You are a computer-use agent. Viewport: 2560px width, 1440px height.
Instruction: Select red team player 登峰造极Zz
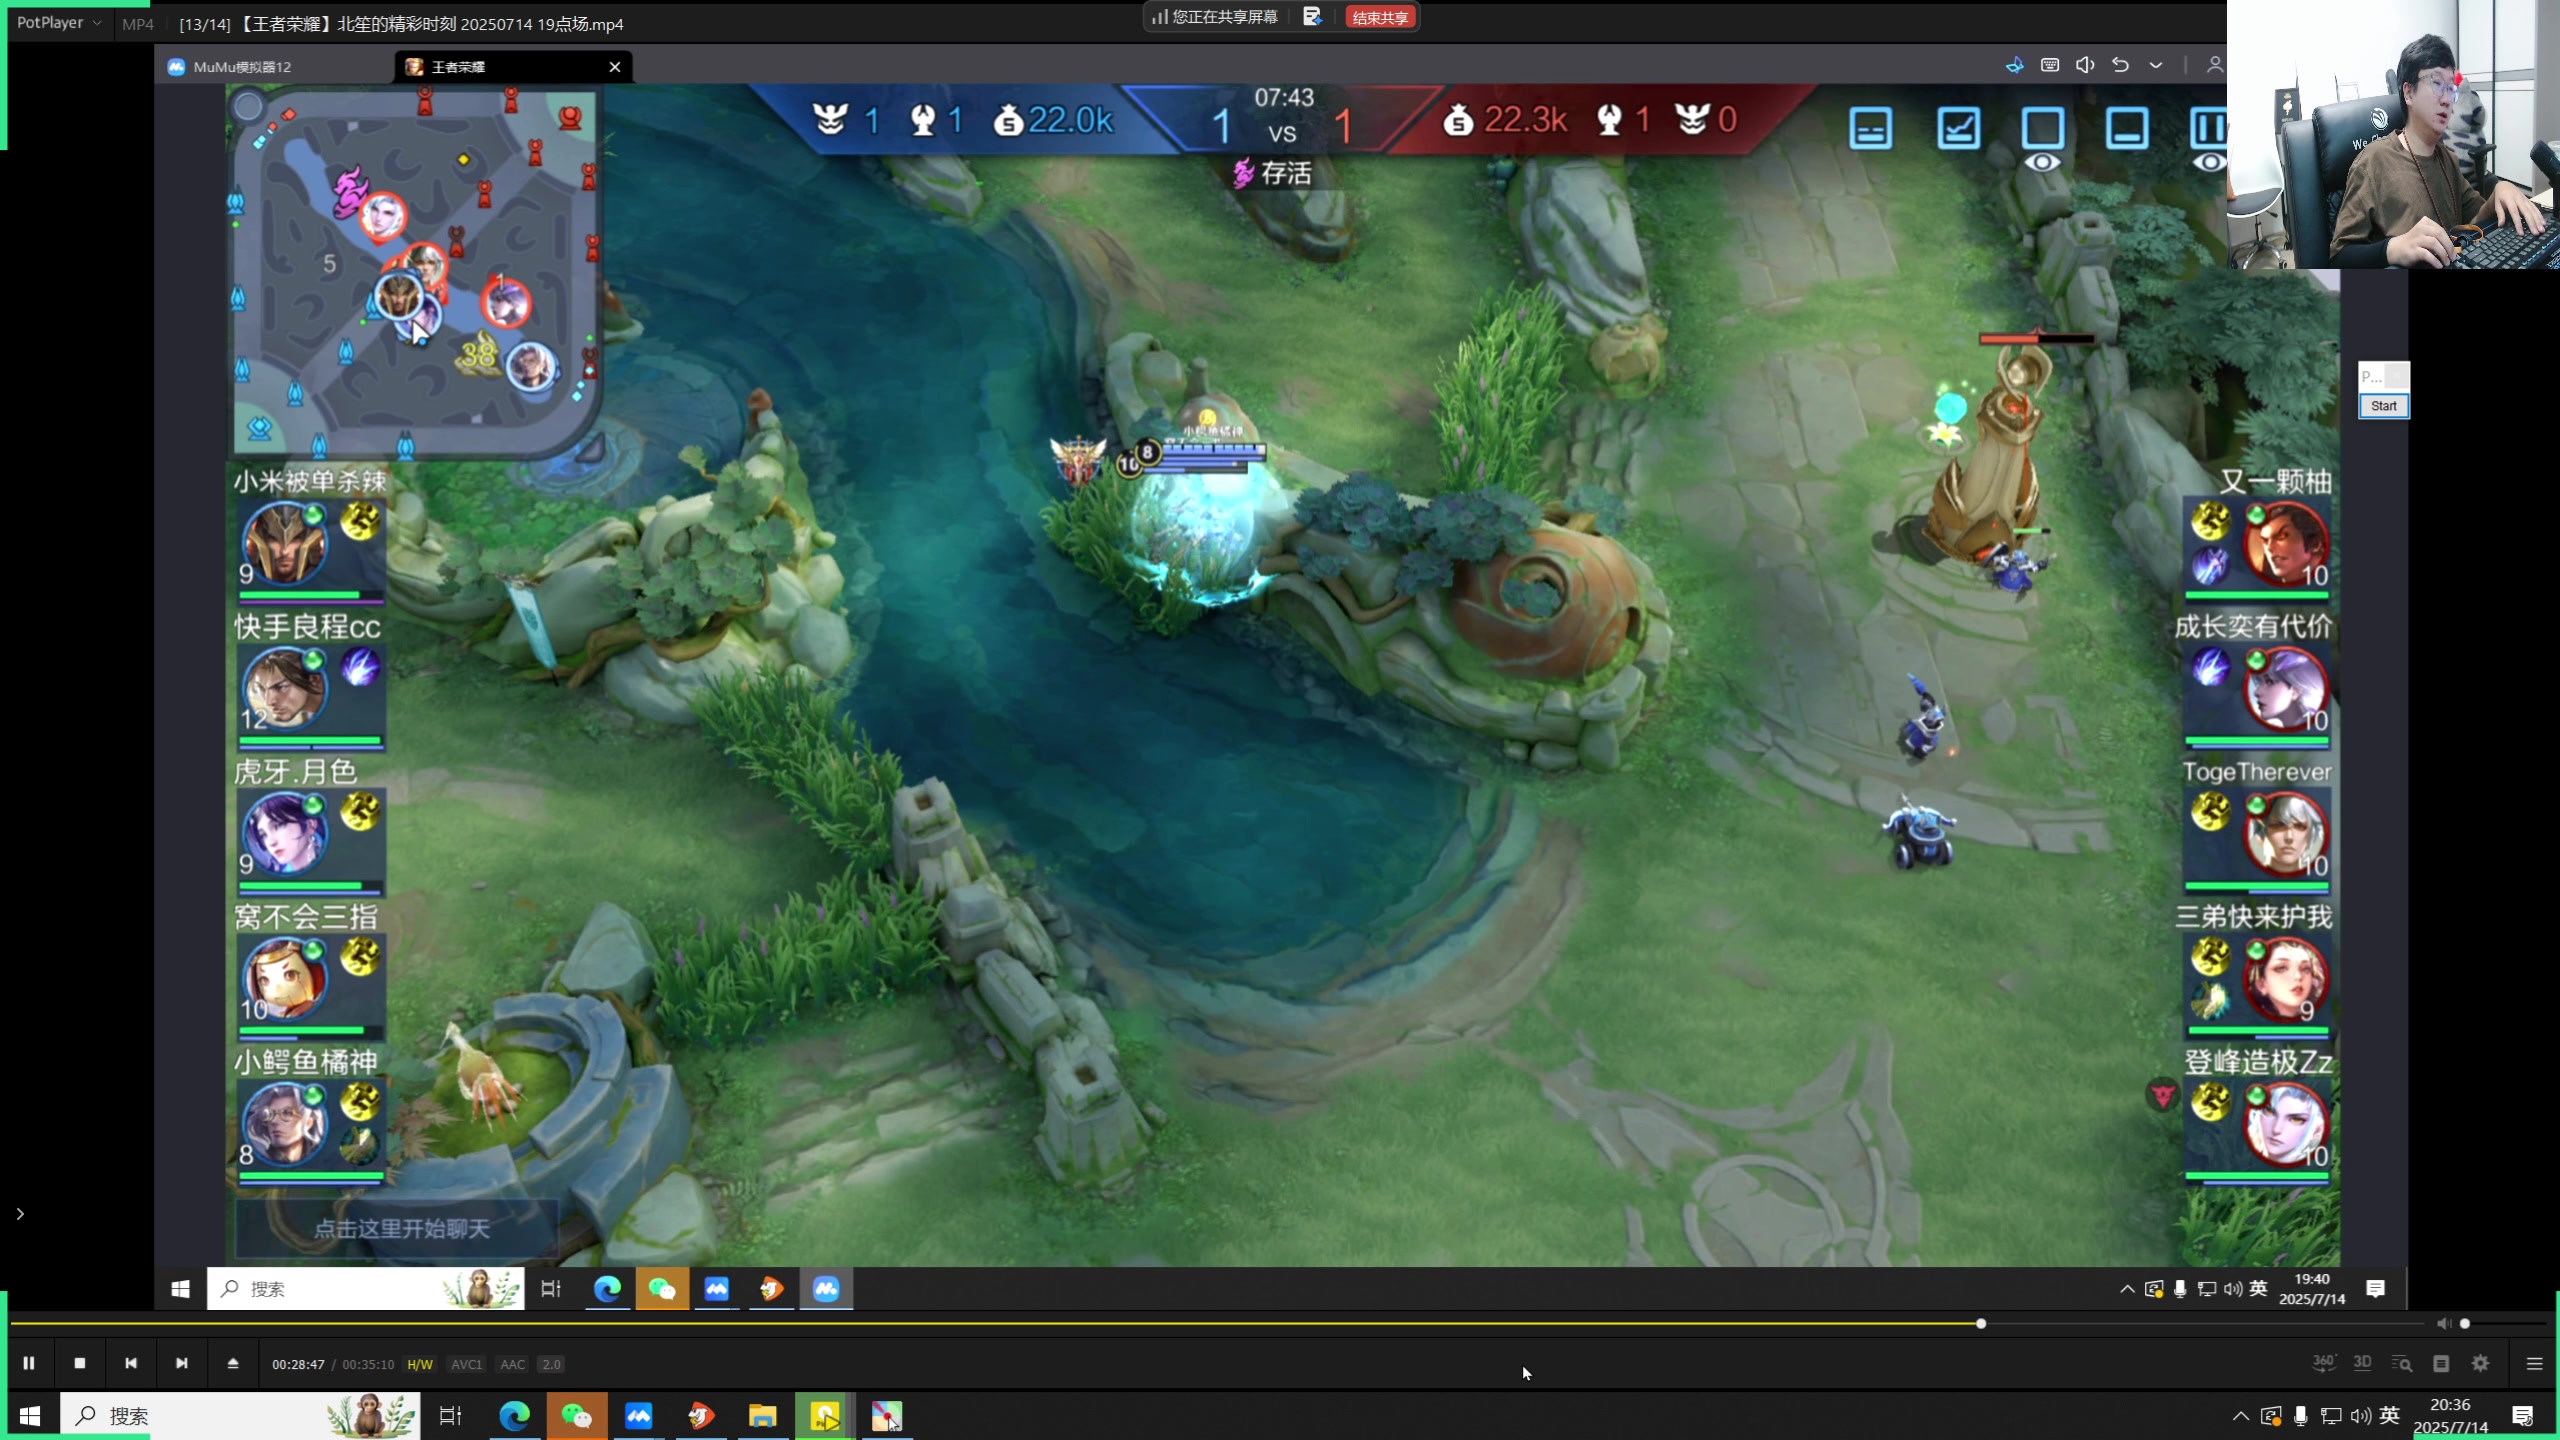click(2286, 1124)
